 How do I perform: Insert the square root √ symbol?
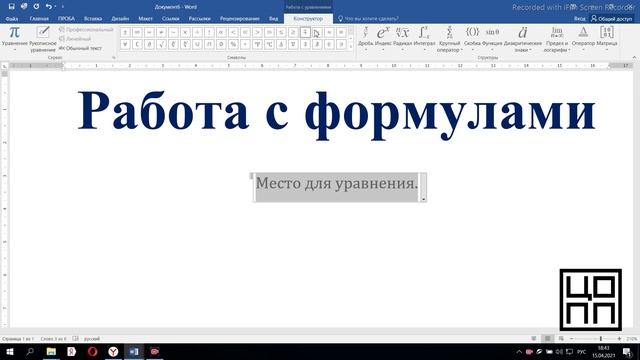[161, 44]
